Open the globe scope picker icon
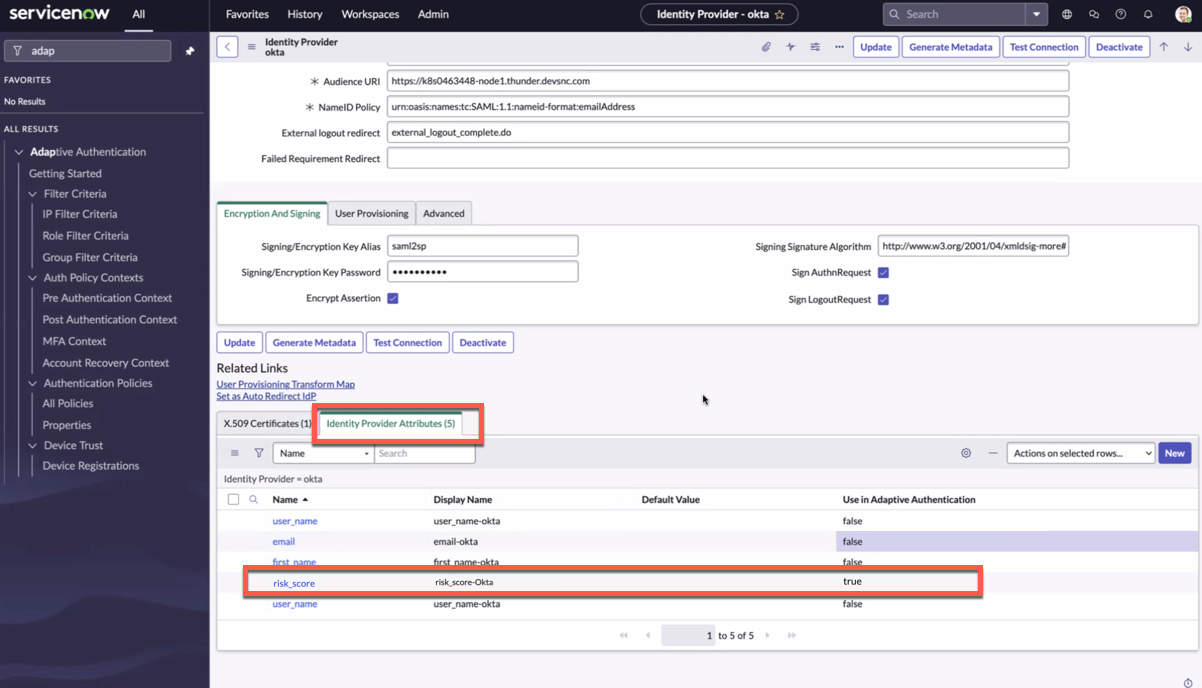Image resolution: width=1202 pixels, height=688 pixels. click(x=1067, y=15)
